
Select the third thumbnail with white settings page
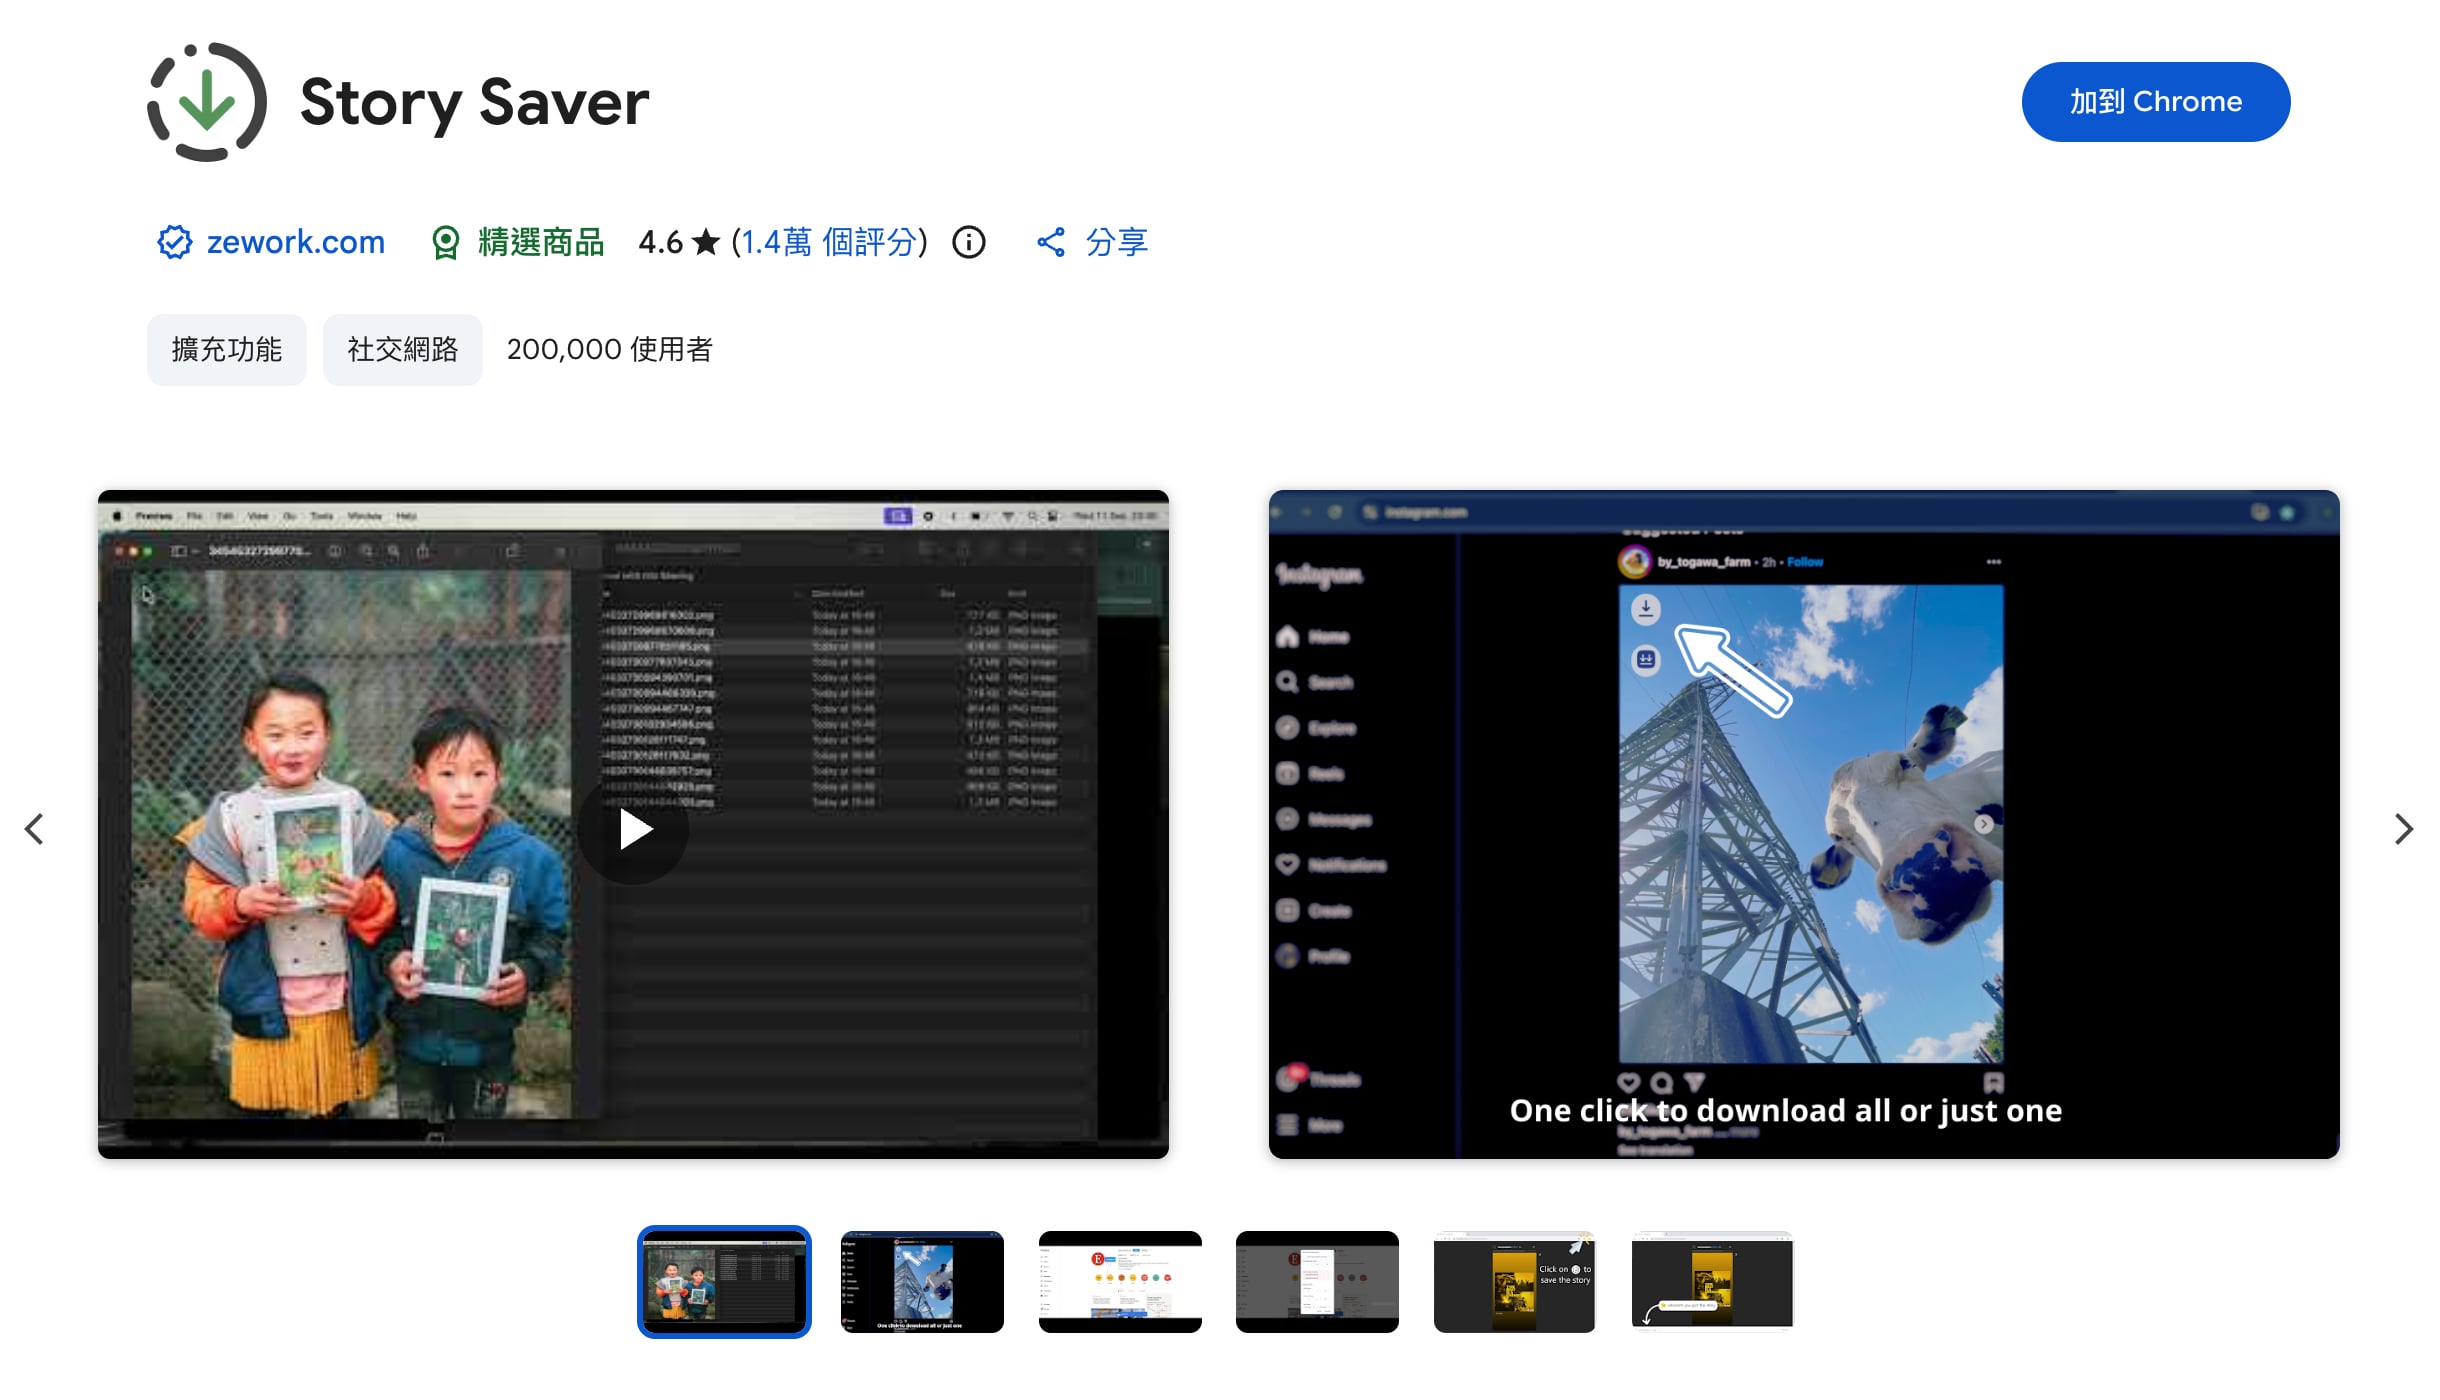1120,1282
